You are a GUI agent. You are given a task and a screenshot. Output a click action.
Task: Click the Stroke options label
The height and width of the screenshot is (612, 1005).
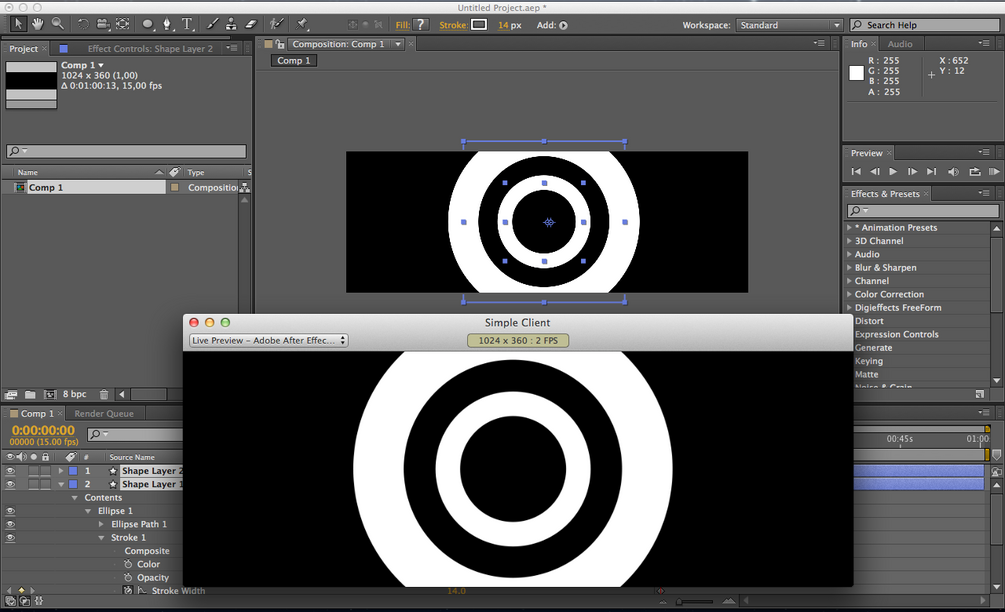coord(453,26)
